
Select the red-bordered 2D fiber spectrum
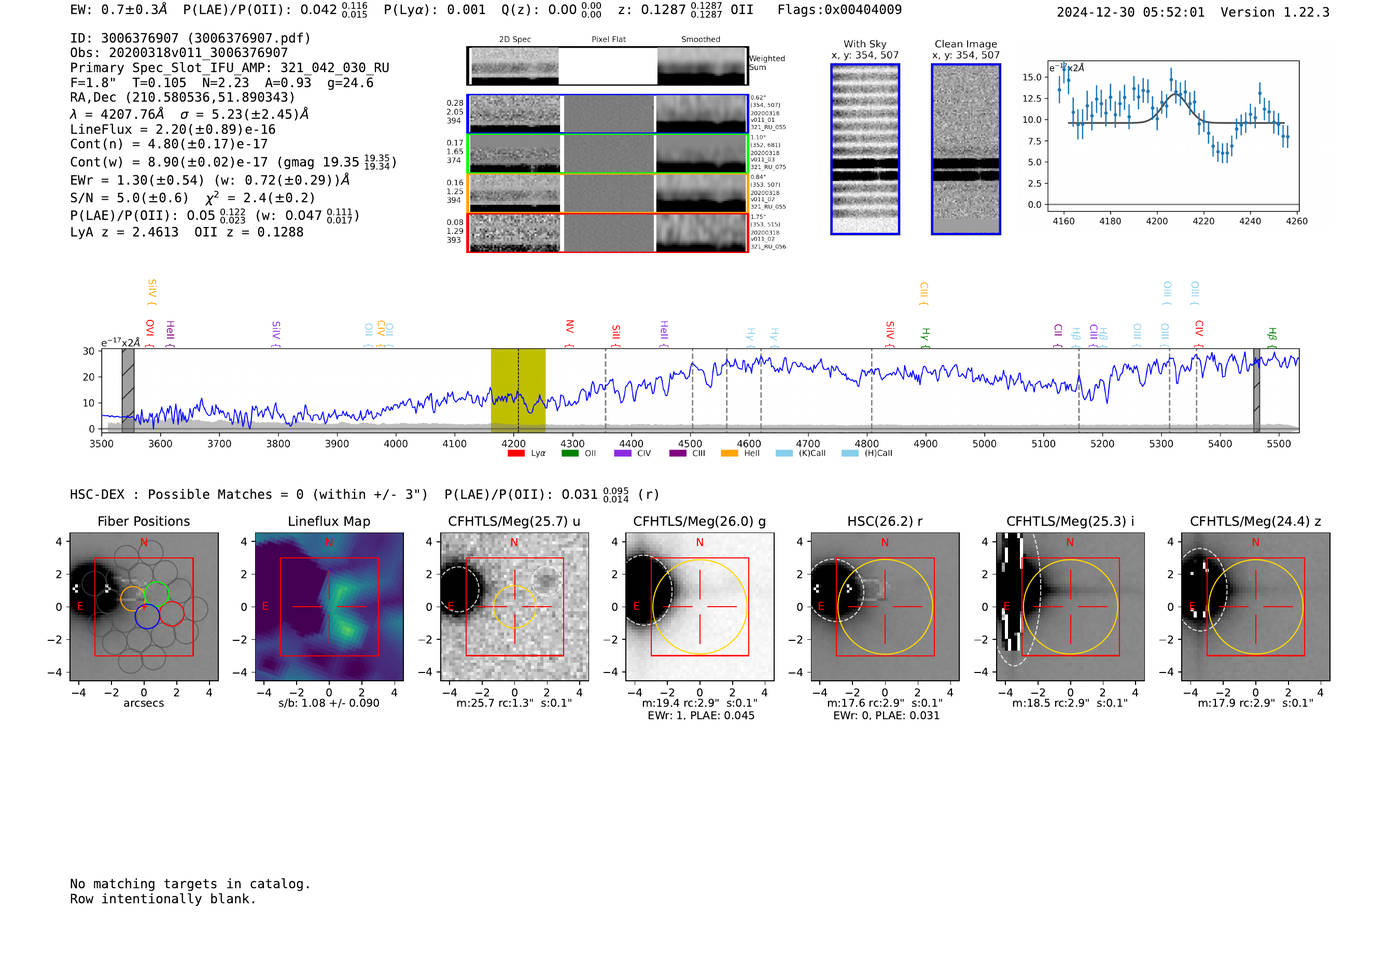coord(607,233)
